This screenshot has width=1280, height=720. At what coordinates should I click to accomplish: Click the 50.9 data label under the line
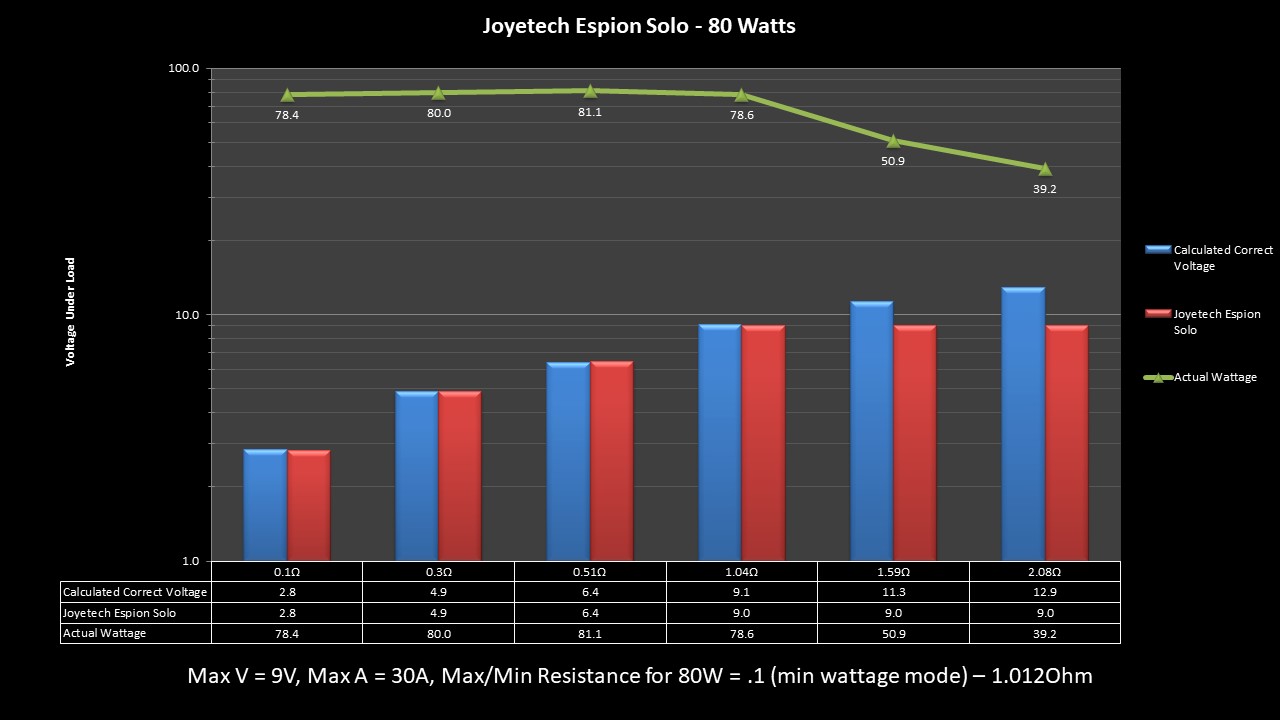coord(893,161)
